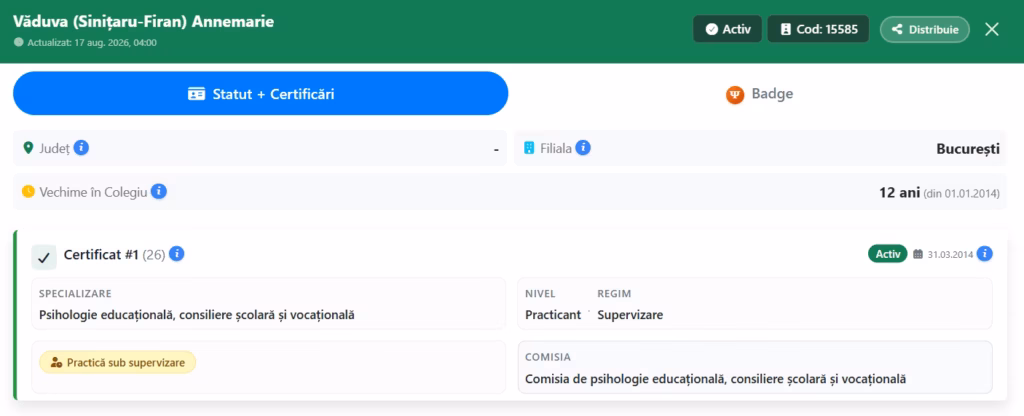Click the green location pin icon
The height and width of the screenshot is (416, 1024).
[28, 148]
